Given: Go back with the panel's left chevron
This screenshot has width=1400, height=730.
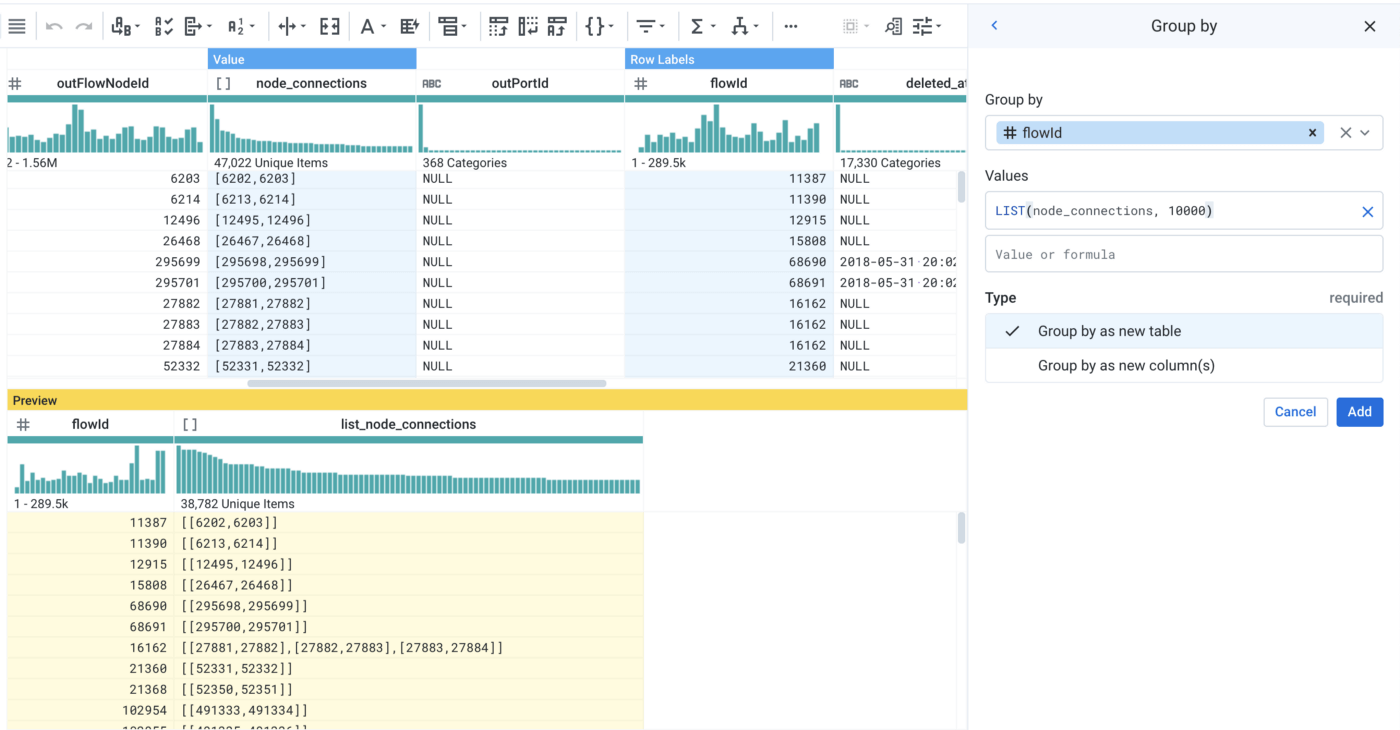Looking at the screenshot, I should (x=994, y=26).
